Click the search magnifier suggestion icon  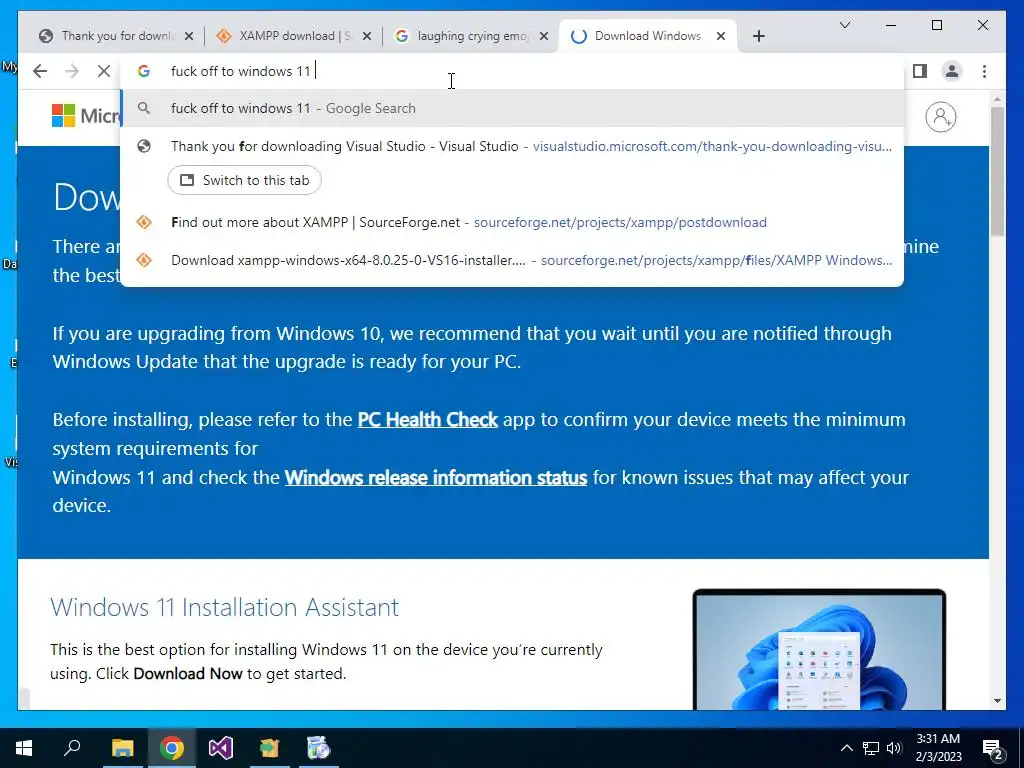click(x=144, y=108)
